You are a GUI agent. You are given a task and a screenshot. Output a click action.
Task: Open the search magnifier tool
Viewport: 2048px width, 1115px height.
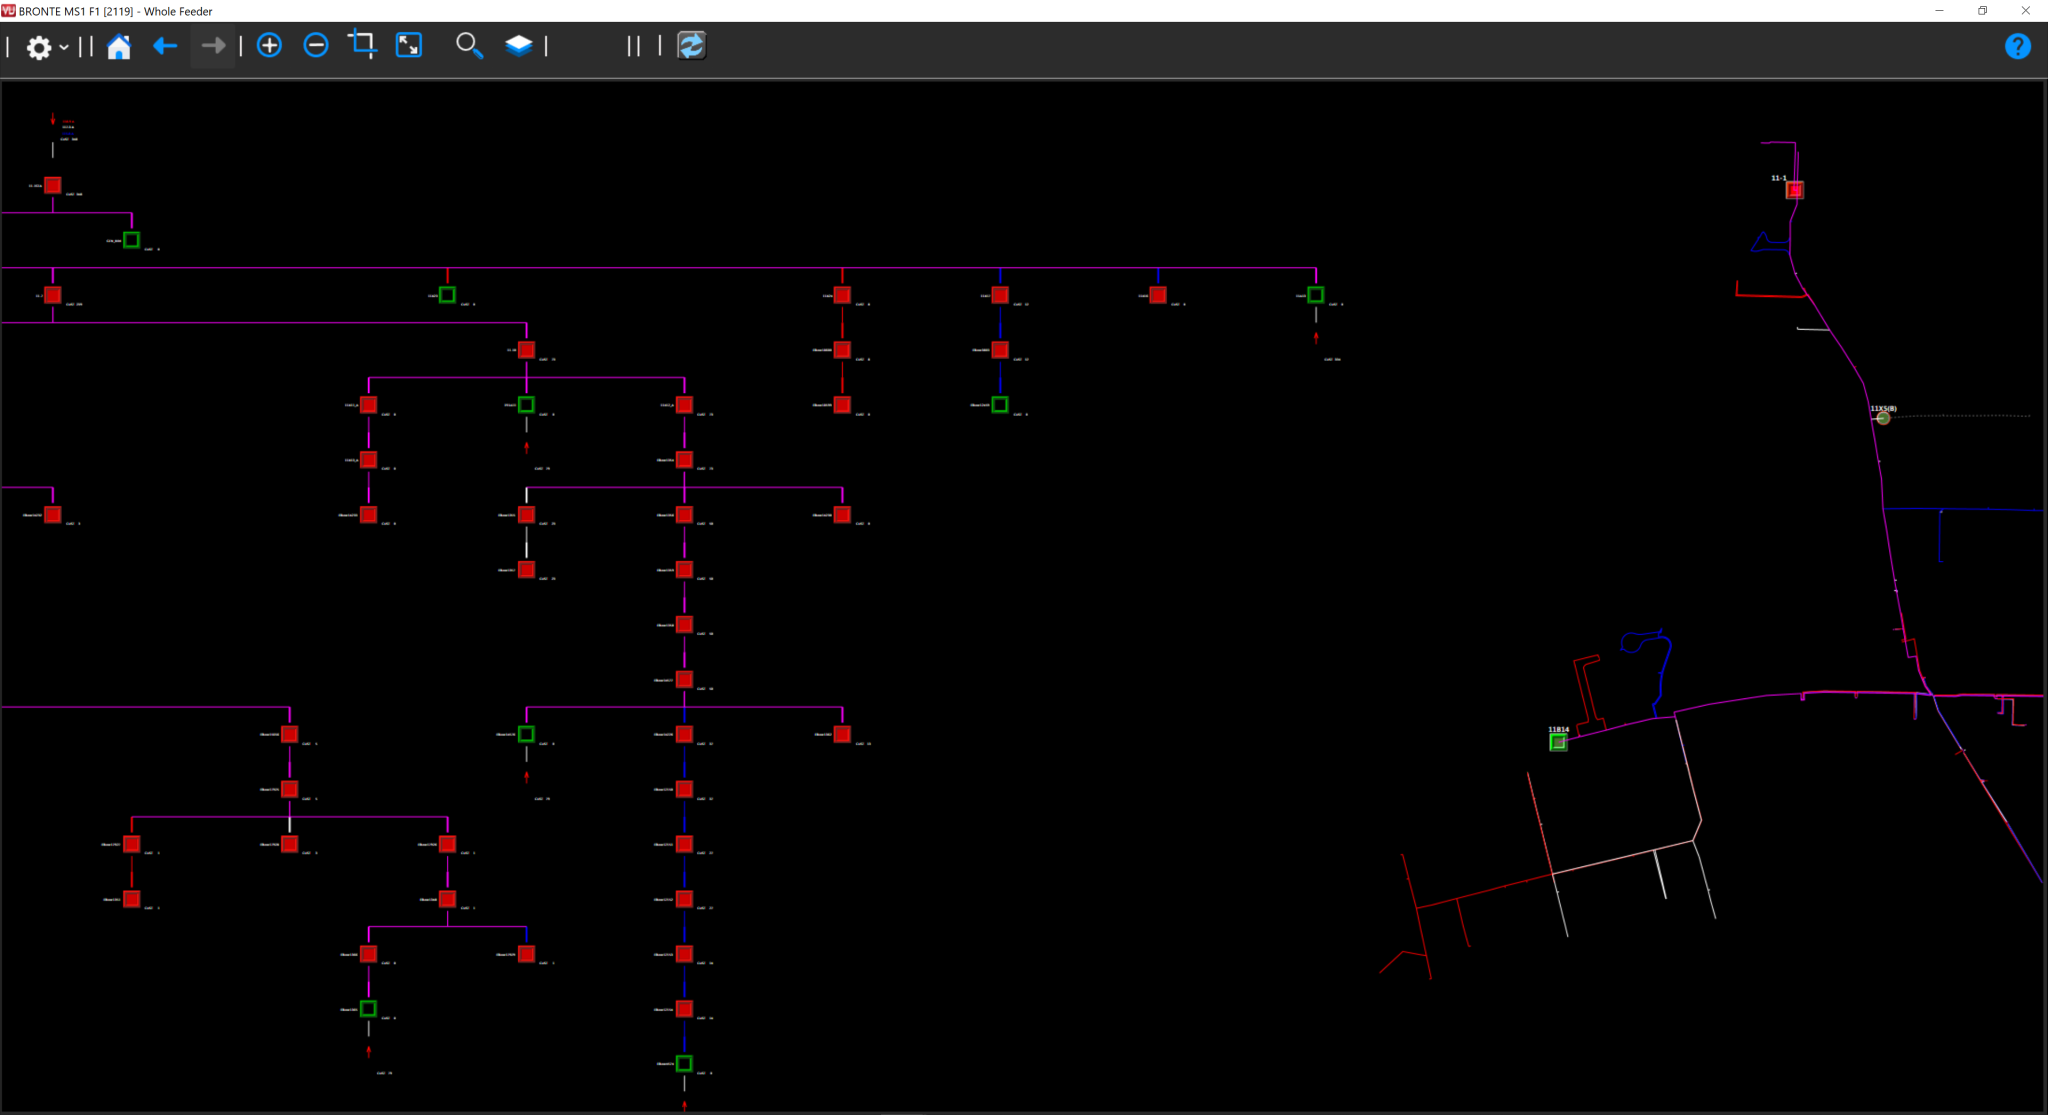(469, 46)
